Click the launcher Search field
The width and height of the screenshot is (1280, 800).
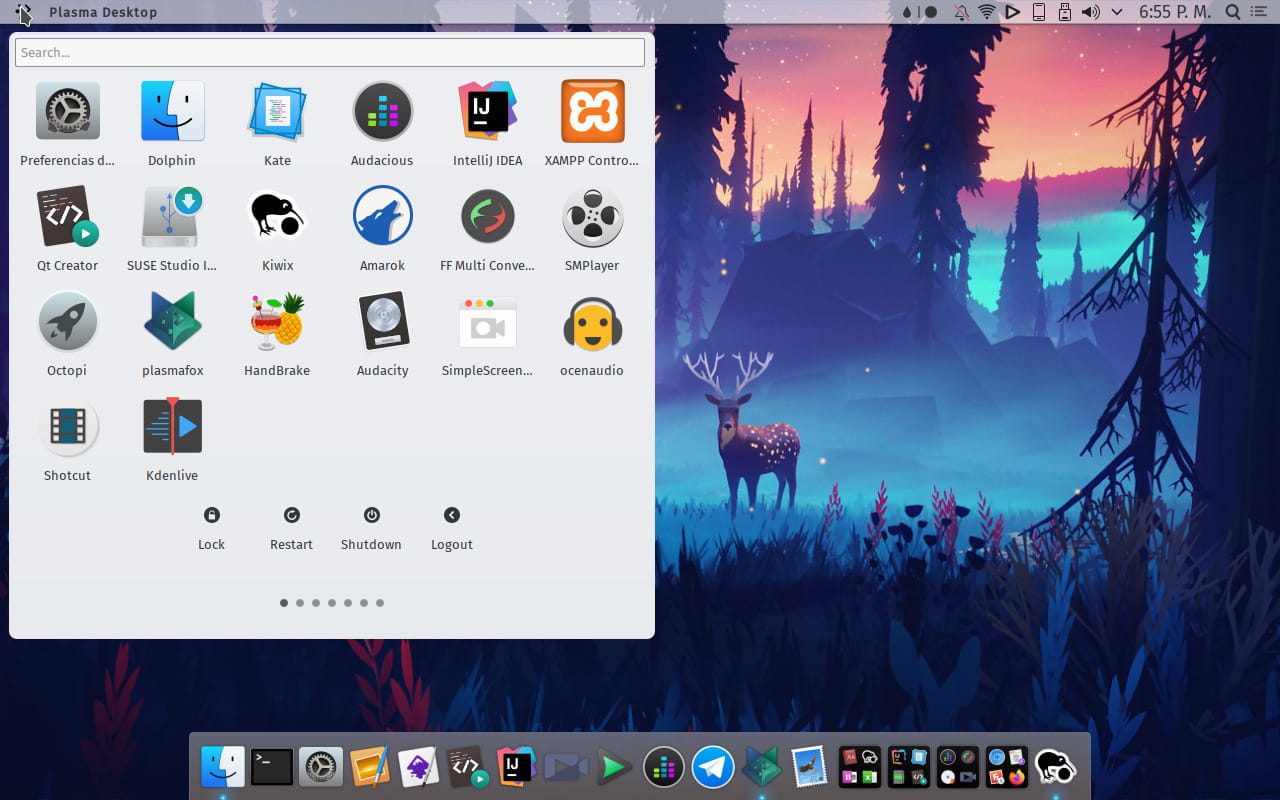(330, 53)
